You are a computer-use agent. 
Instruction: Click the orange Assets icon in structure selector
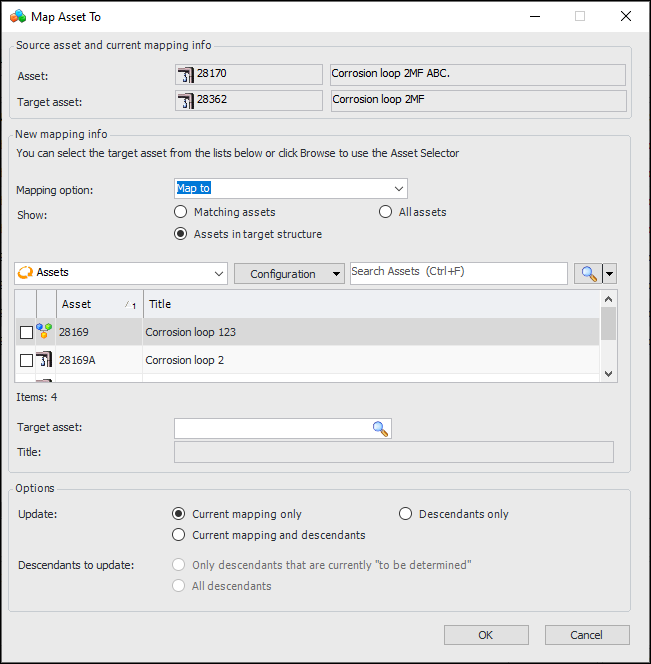coord(26,273)
